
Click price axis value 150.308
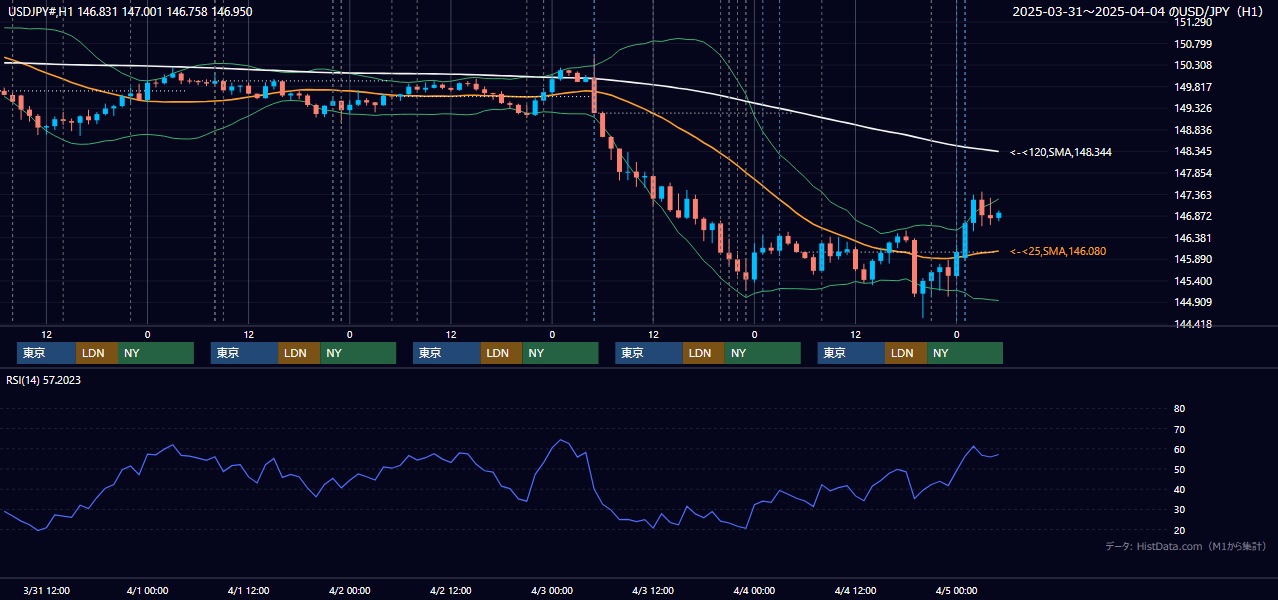tap(1193, 65)
